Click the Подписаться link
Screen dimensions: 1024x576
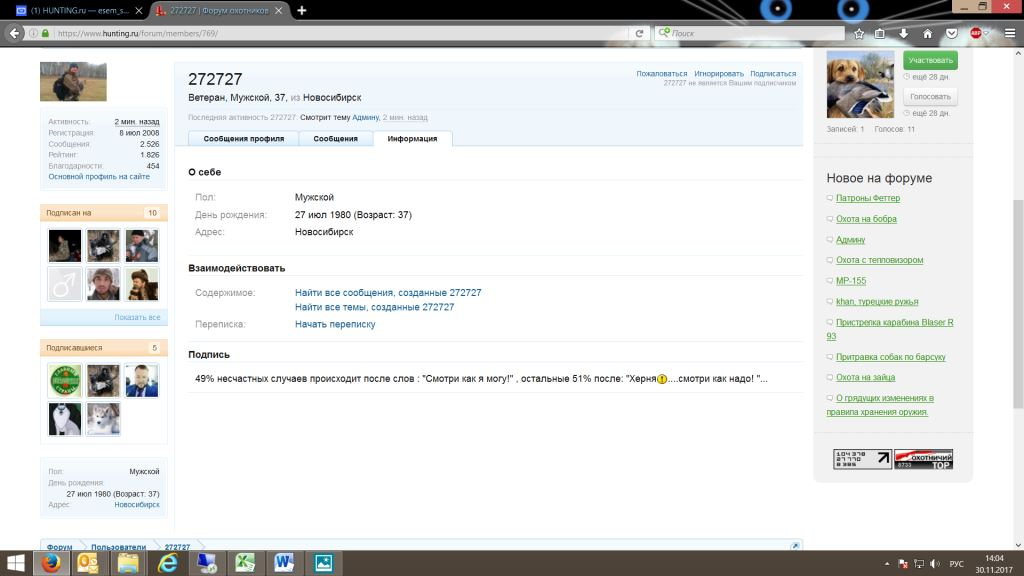pyautogui.click(x=773, y=73)
